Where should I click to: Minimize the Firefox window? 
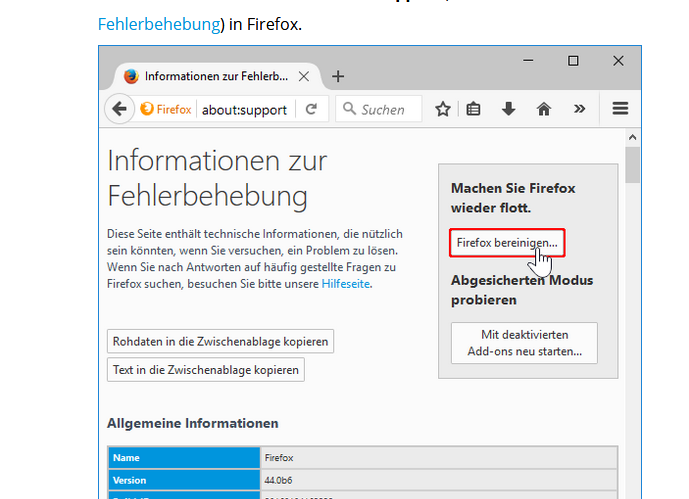point(528,60)
